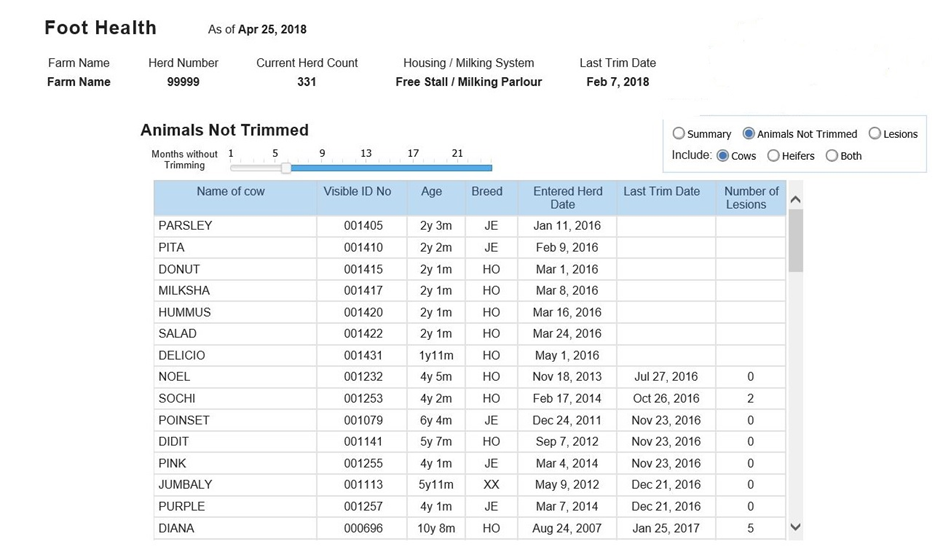The image size is (943, 547).
Task: Select the DIANA row in the table
Action: click(x=470, y=528)
